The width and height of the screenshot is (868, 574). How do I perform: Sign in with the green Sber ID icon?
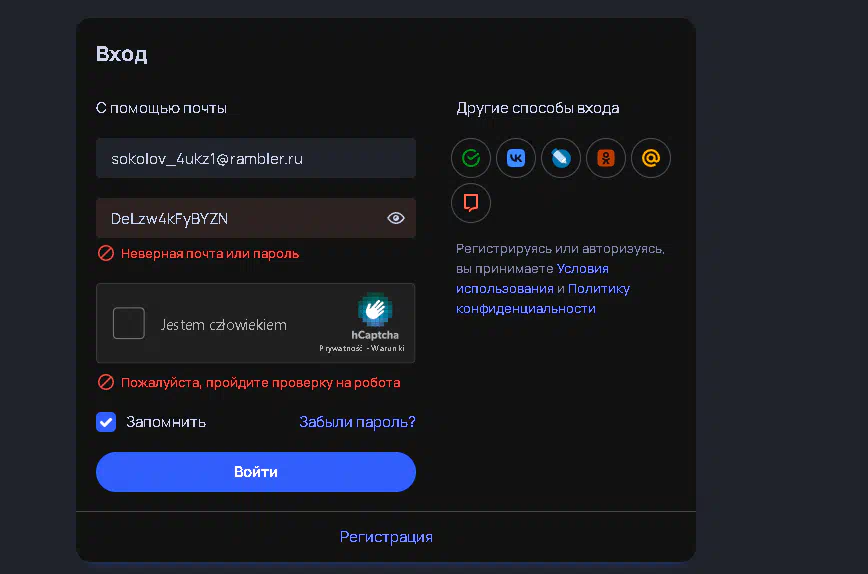click(471, 158)
